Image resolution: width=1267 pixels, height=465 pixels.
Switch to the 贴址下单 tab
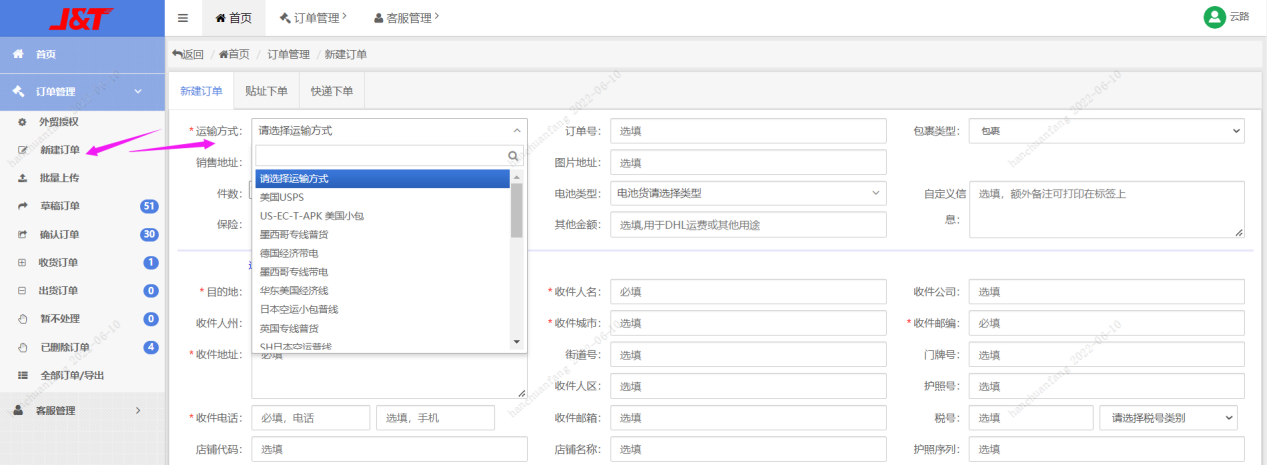point(266,91)
